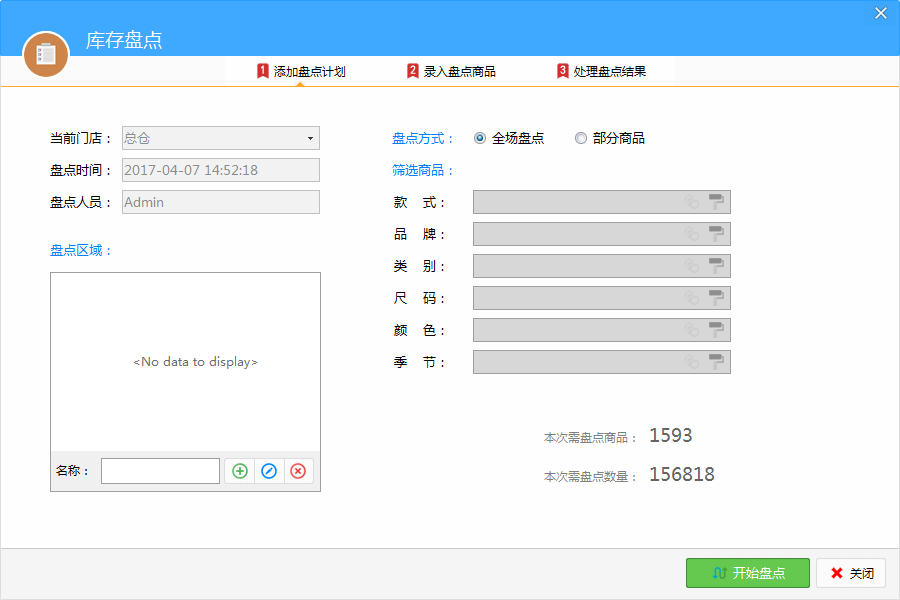
Task: Click the clear brush icon in 尺码 field
Action: pyautogui.click(x=716, y=298)
